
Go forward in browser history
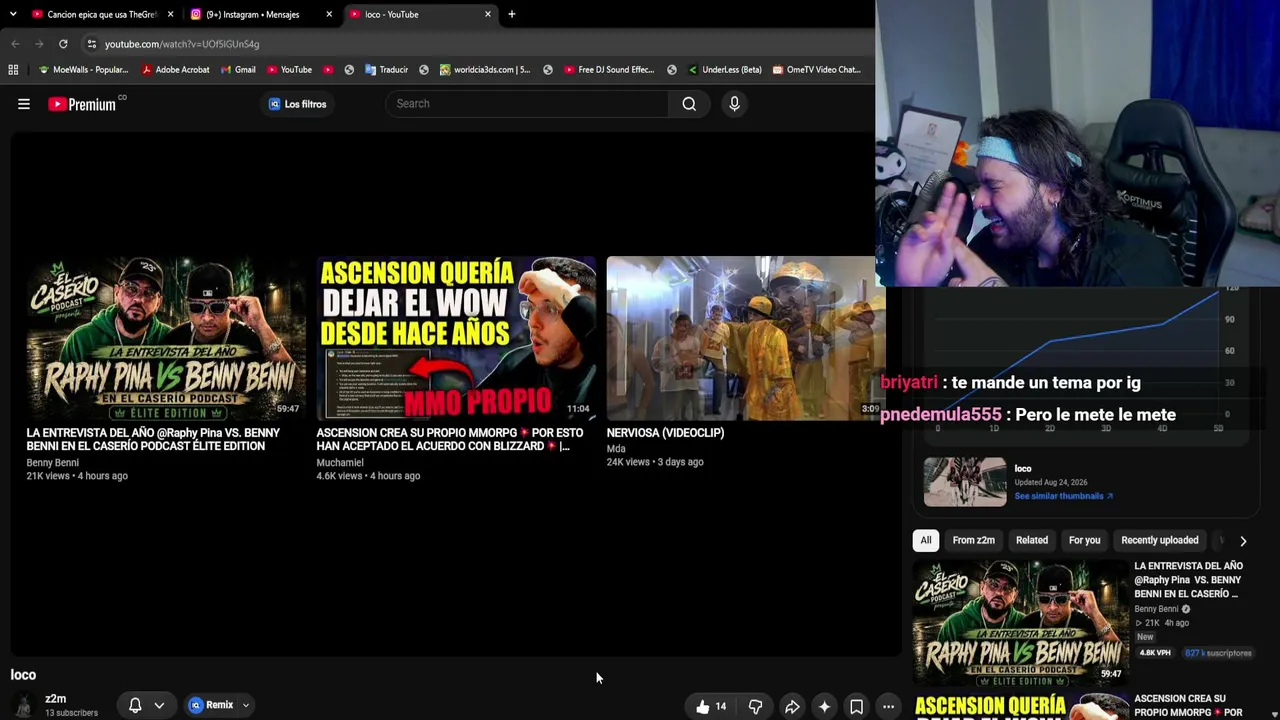(x=39, y=44)
